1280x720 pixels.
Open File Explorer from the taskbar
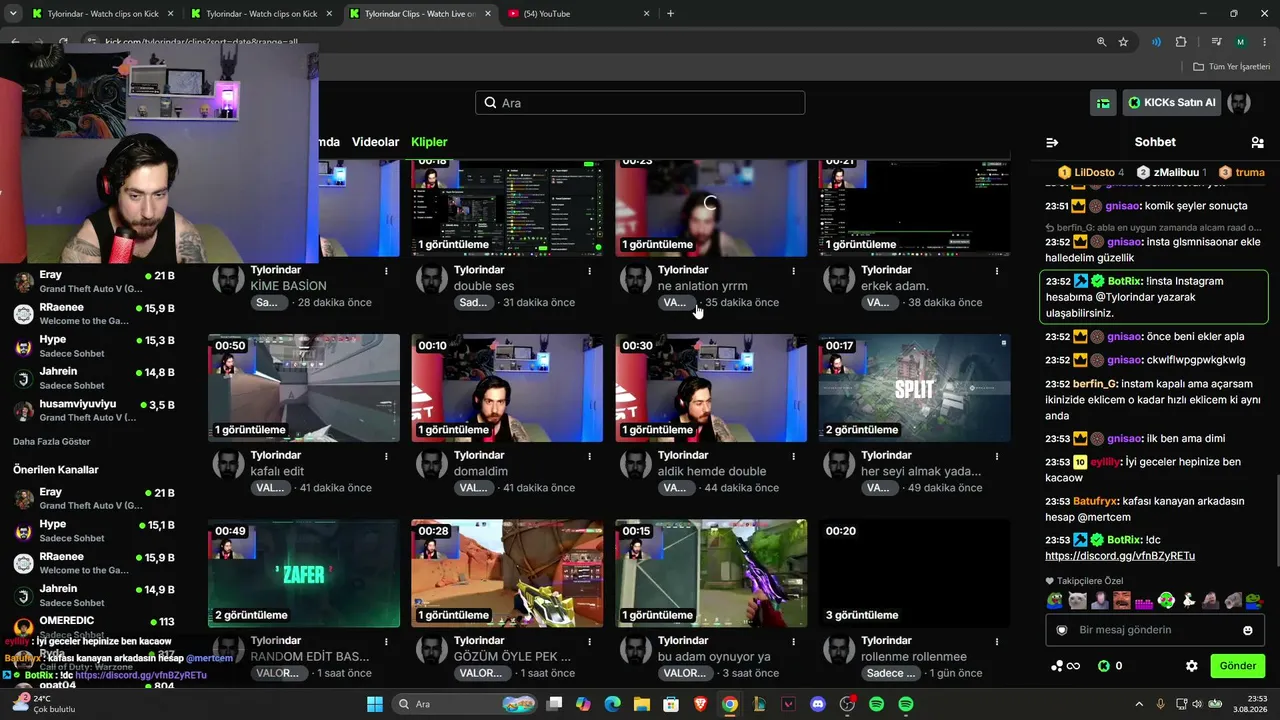pyautogui.click(x=642, y=704)
